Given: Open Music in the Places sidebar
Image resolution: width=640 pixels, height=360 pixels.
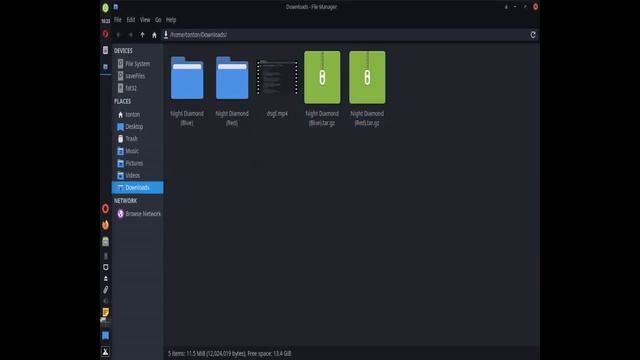Looking at the screenshot, I should tap(137, 151).
